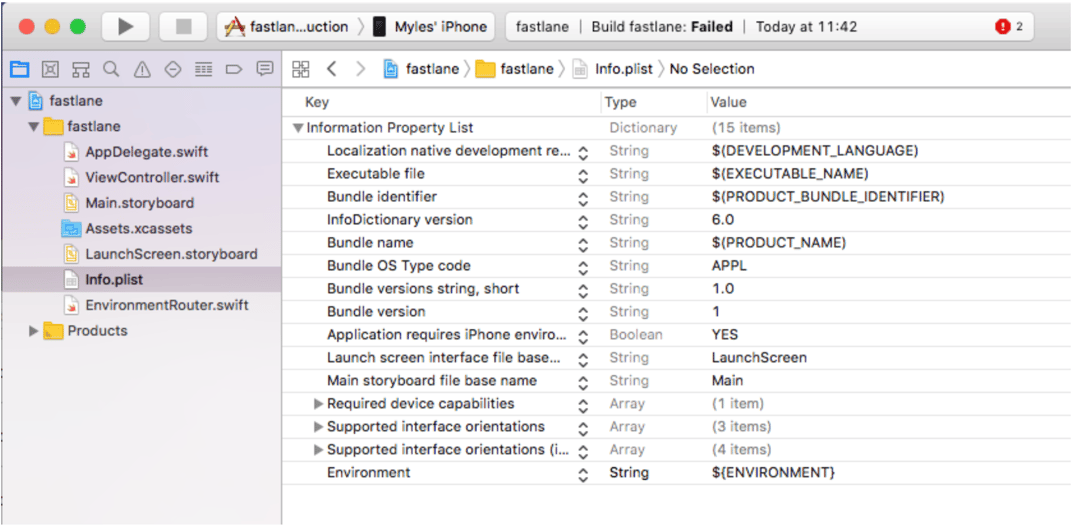The width and height of the screenshot is (1073, 529).
Task: Select the ${ENVIRONMENT} value cell
Action: click(x=773, y=473)
